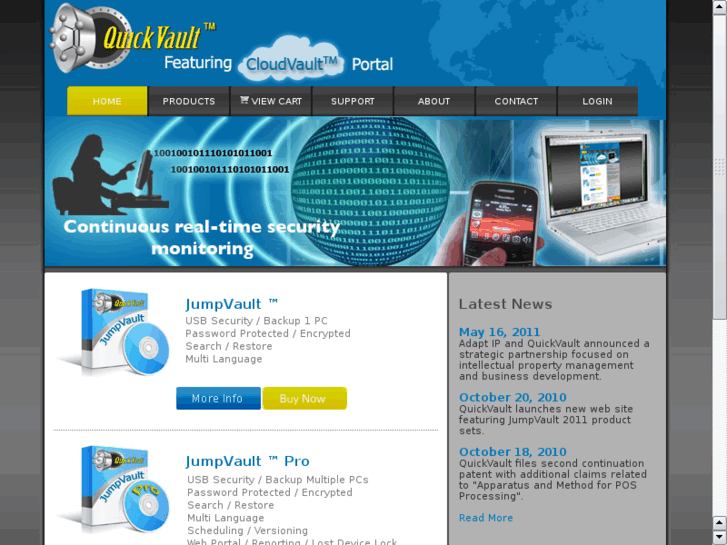
Task: Open the JumpVault product box image
Action: click(x=114, y=331)
